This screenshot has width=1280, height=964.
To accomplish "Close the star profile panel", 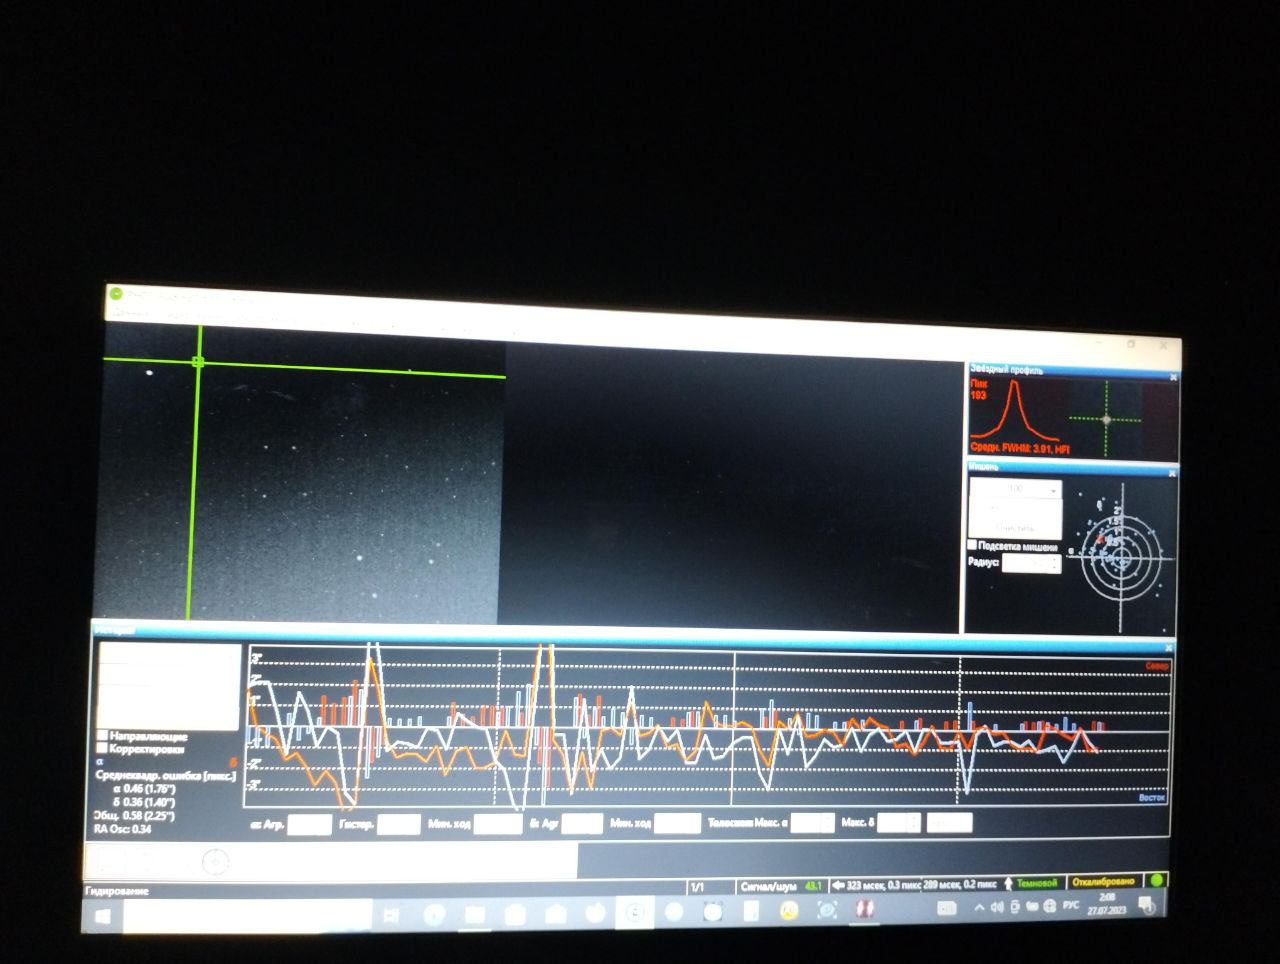I will 1173,377.
